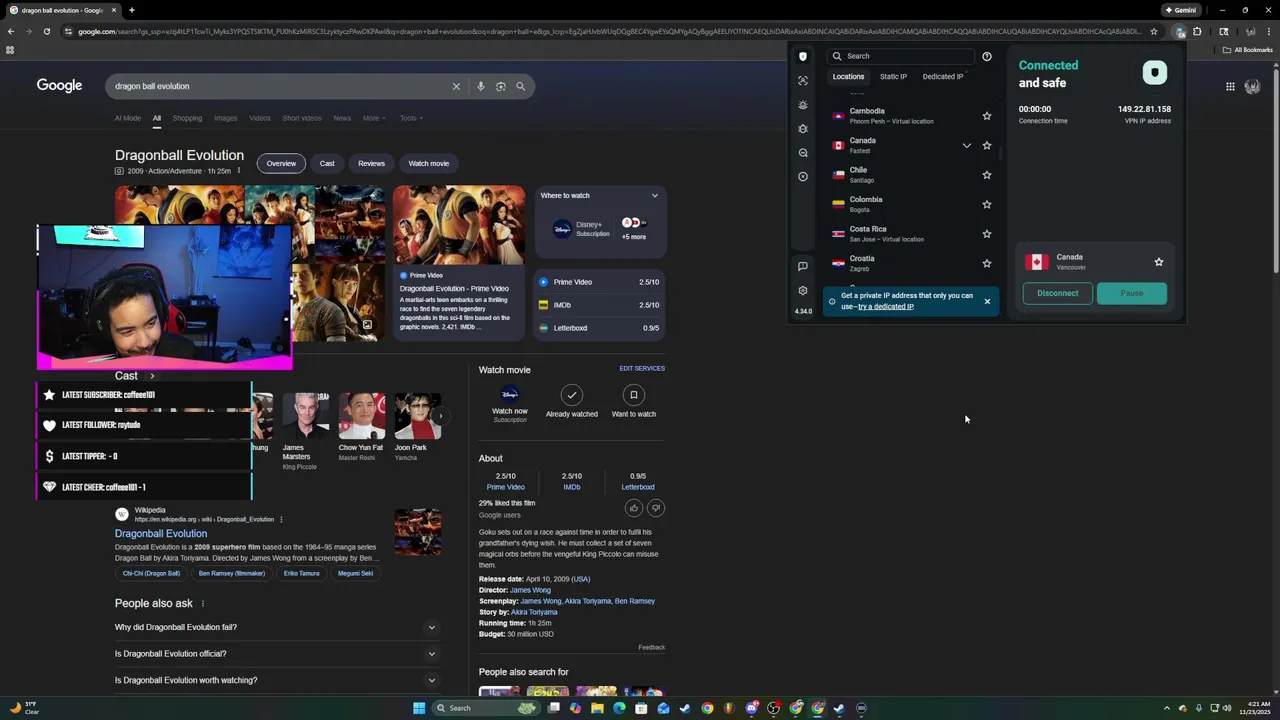Favorite Canada in the locations list
The image size is (1280, 720).
tap(987, 145)
